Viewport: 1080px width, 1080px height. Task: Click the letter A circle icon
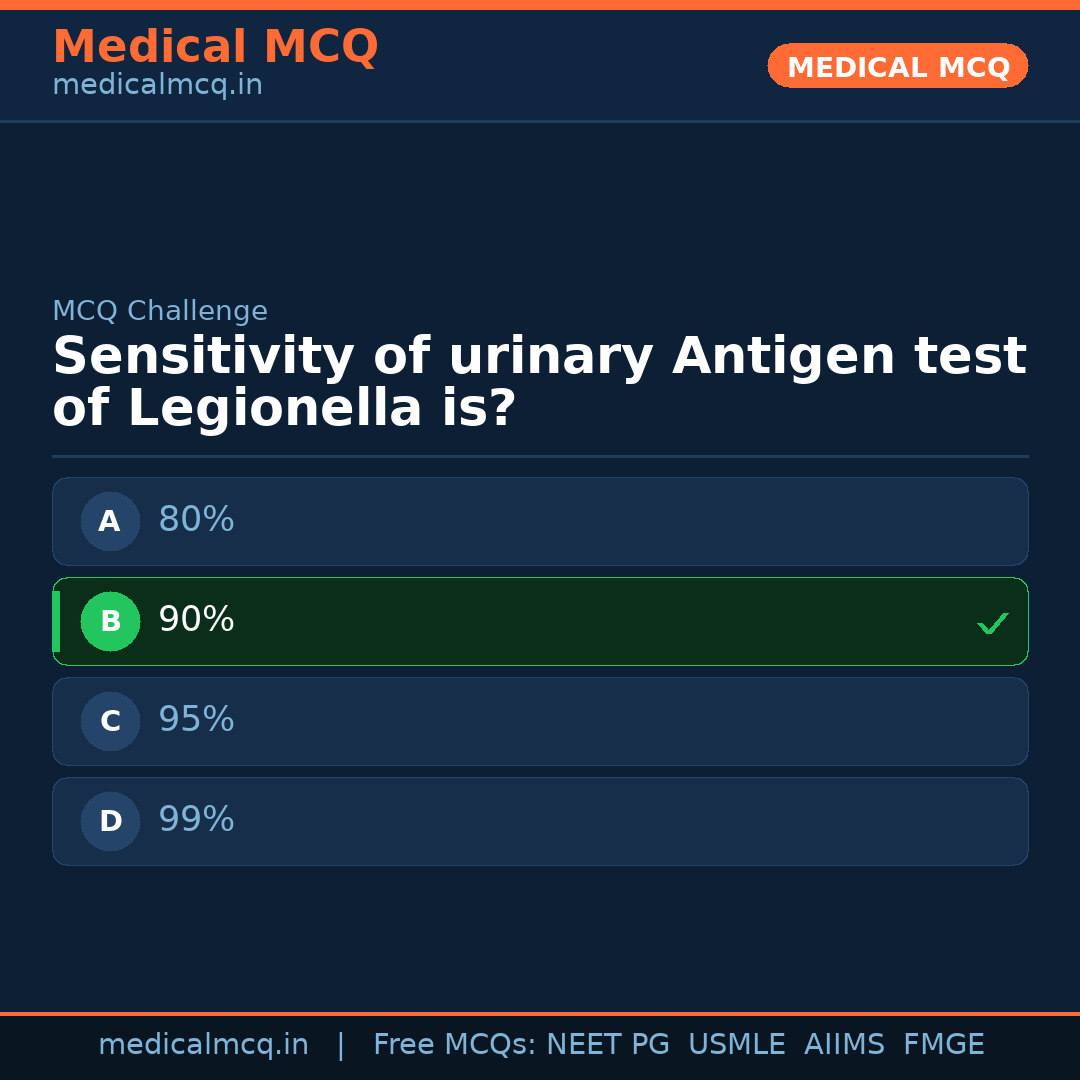(110, 521)
